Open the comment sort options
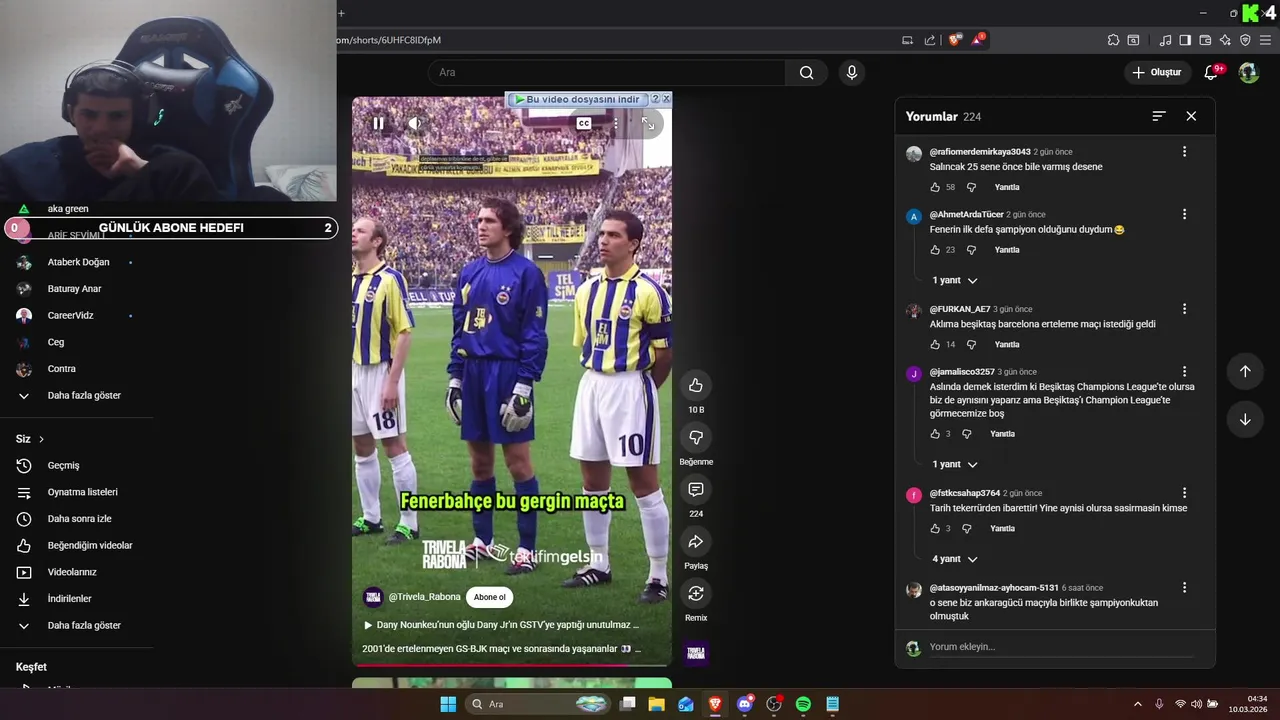The height and width of the screenshot is (720, 1280). pos(1159,116)
